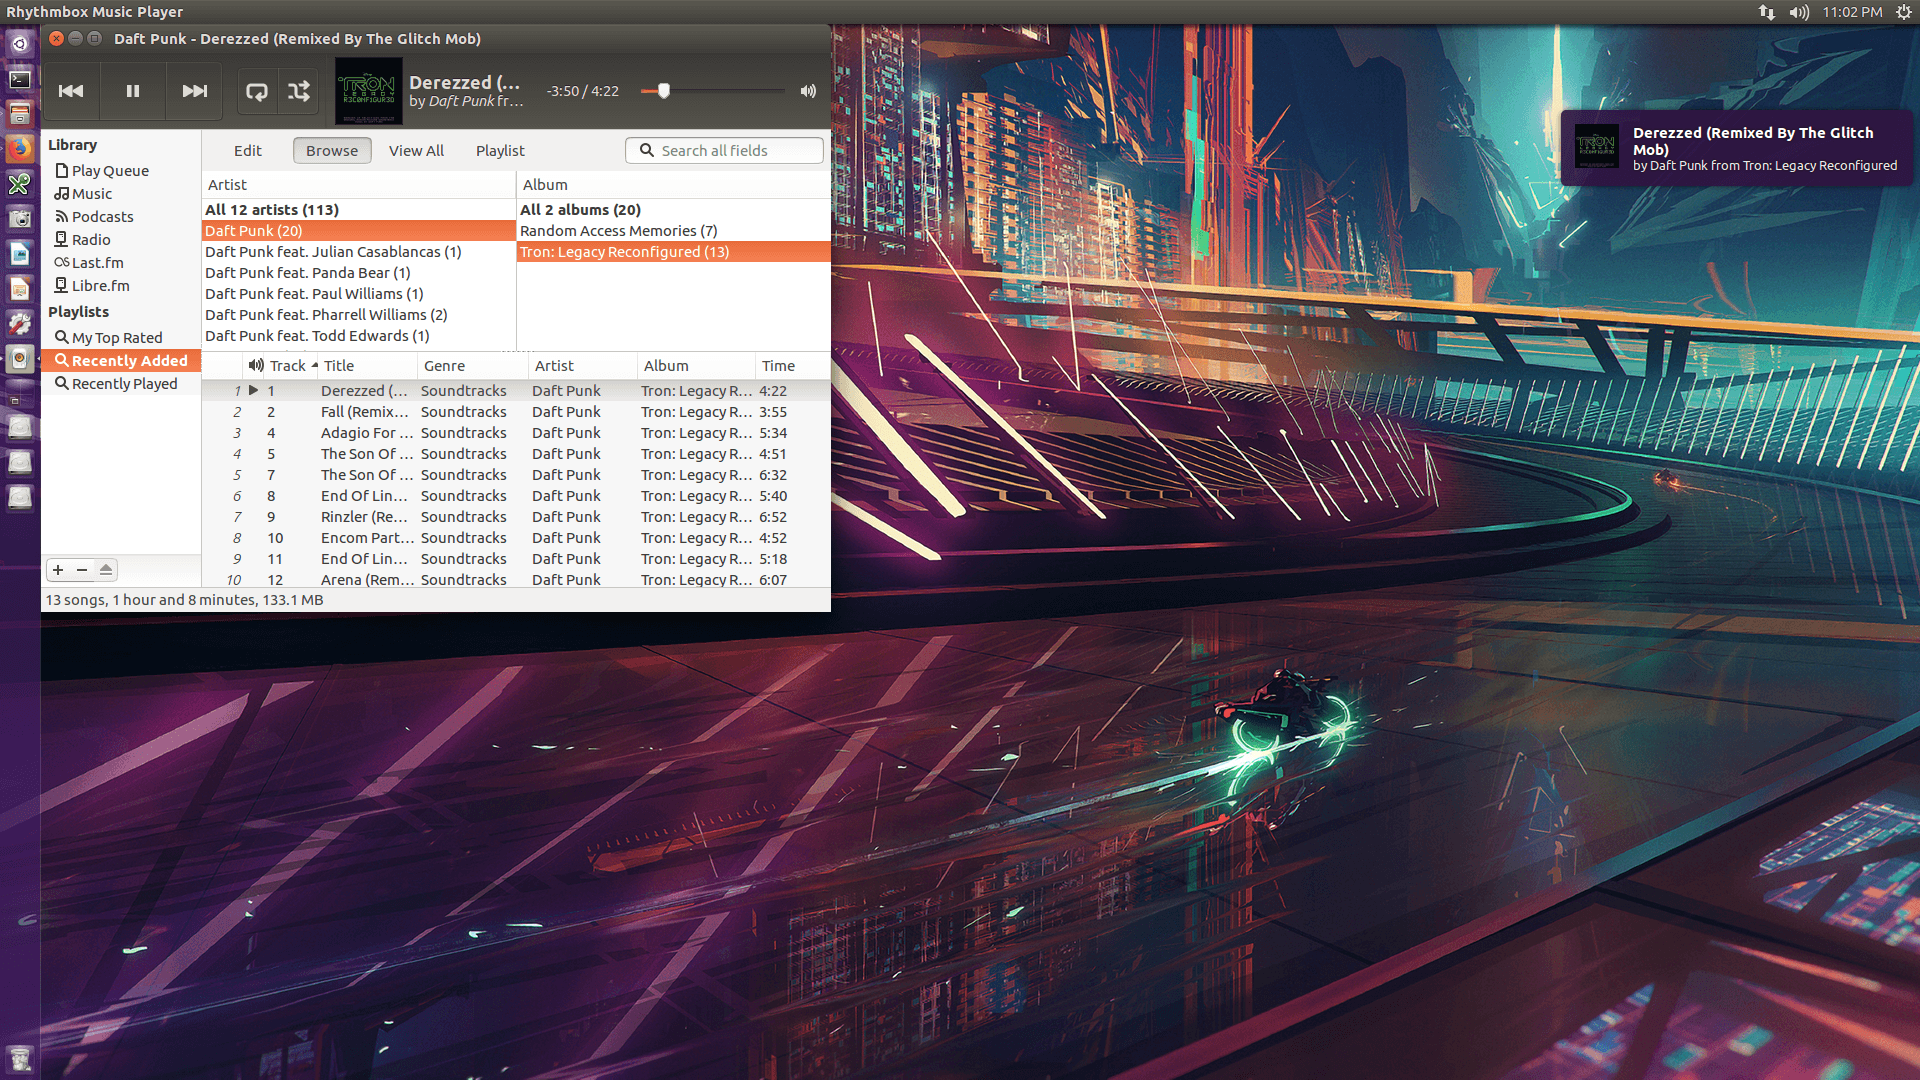This screenshot has width=1920, height=1080.
Task: Select the Fall (Remix...) track
Action: click(x=516, y=412)
